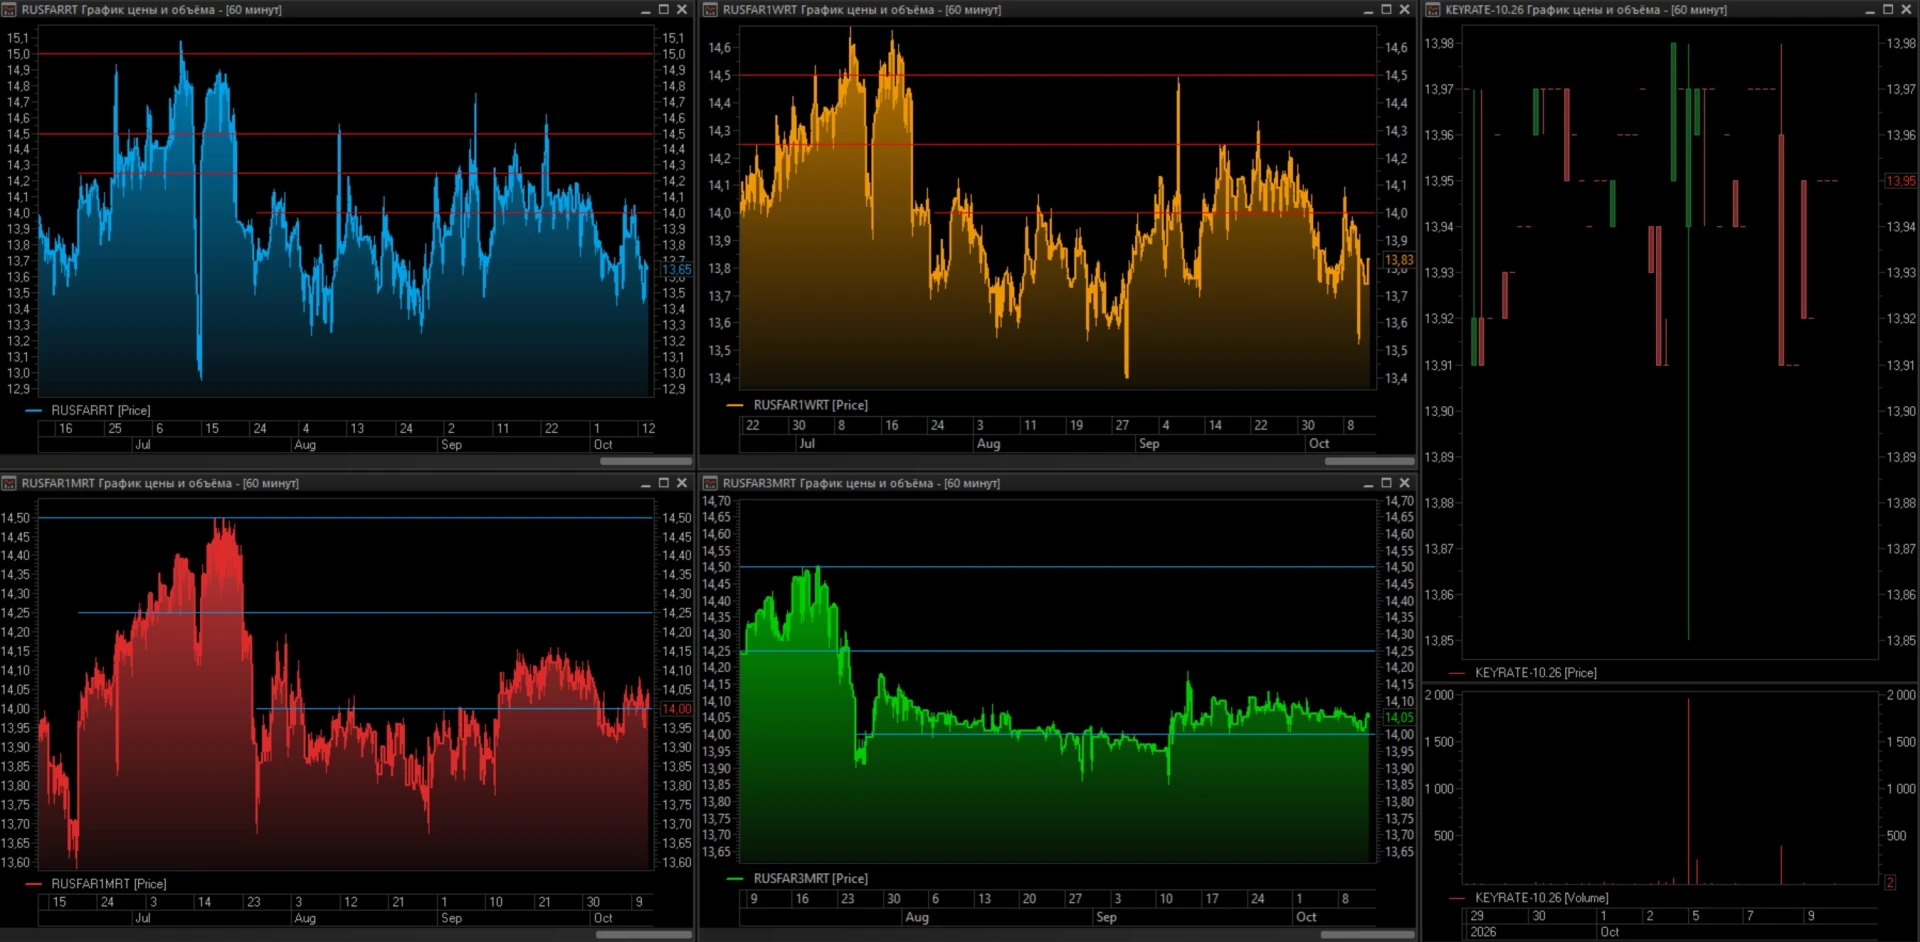Maximize the KEYRATE-10.26 chart window

click(1888, 9)
